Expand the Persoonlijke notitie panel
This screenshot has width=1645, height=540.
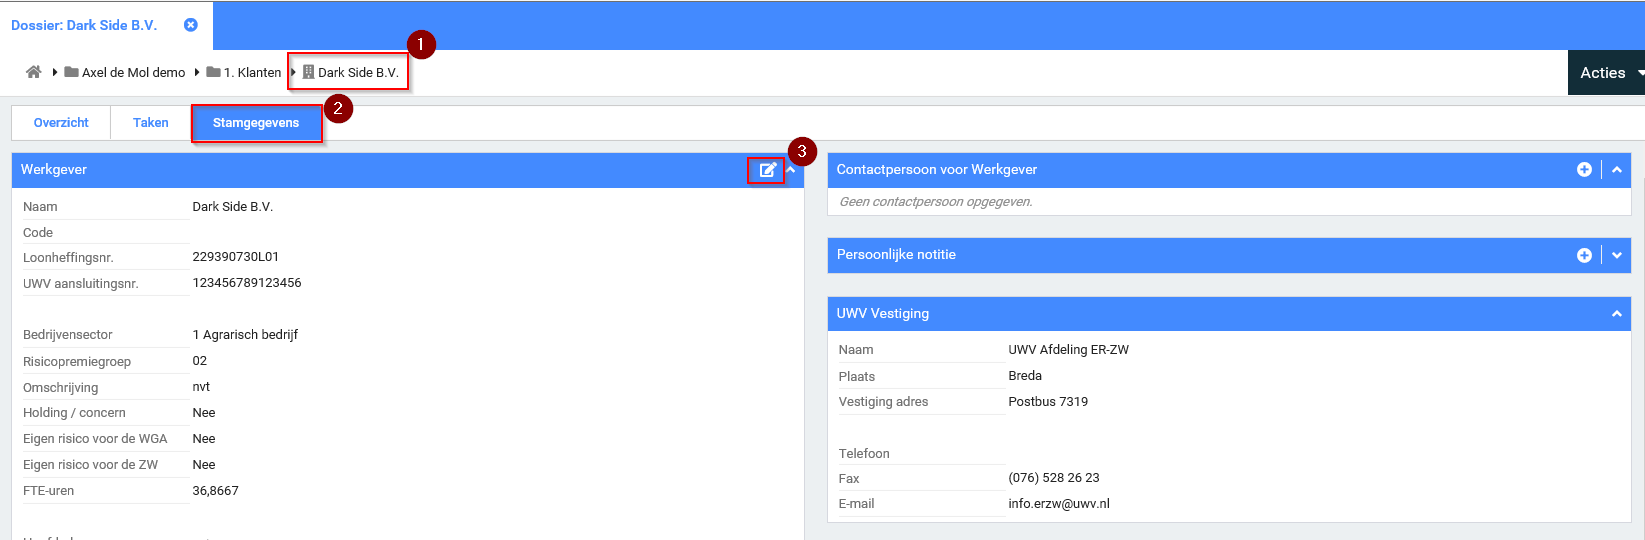coord(1616,255)
